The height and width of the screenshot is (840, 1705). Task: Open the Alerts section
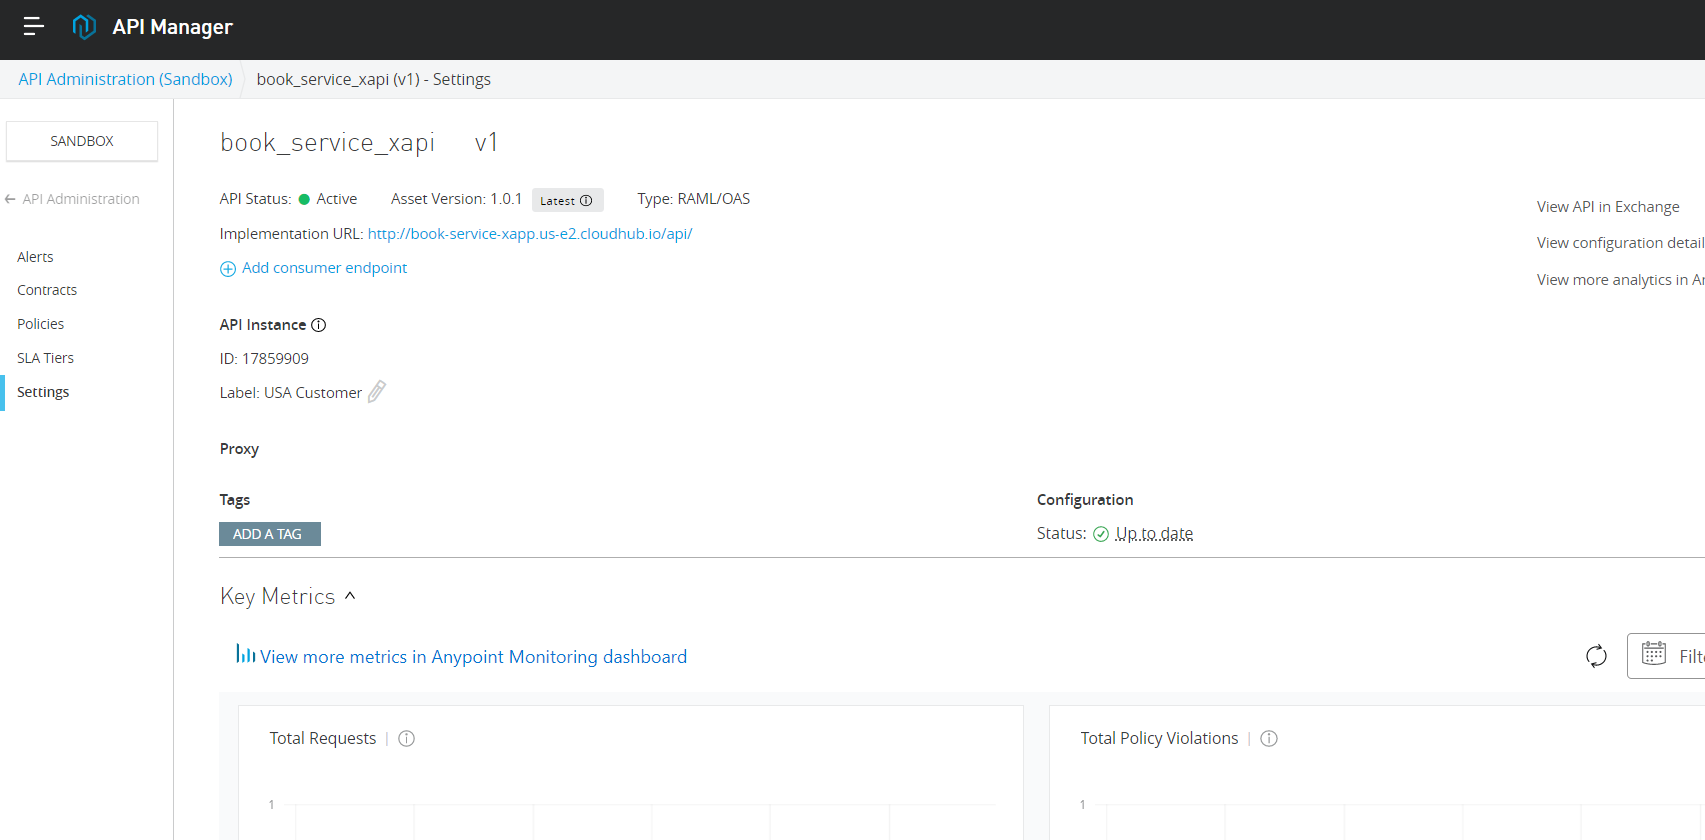click(35, 257)
